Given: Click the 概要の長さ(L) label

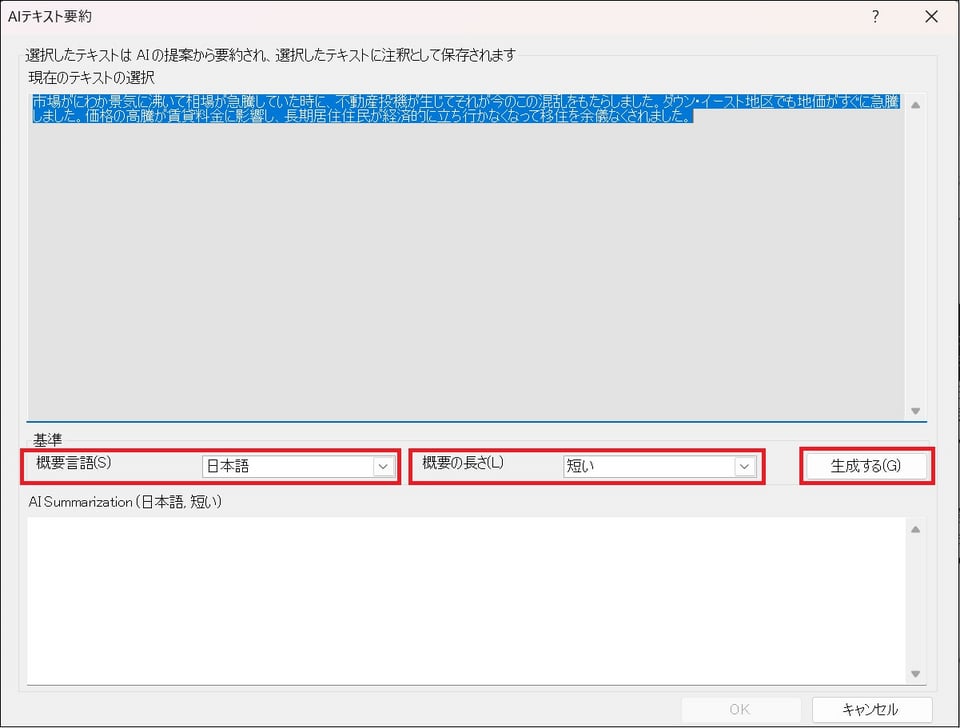Looking at the screenshot, I should tap(463, 463).
